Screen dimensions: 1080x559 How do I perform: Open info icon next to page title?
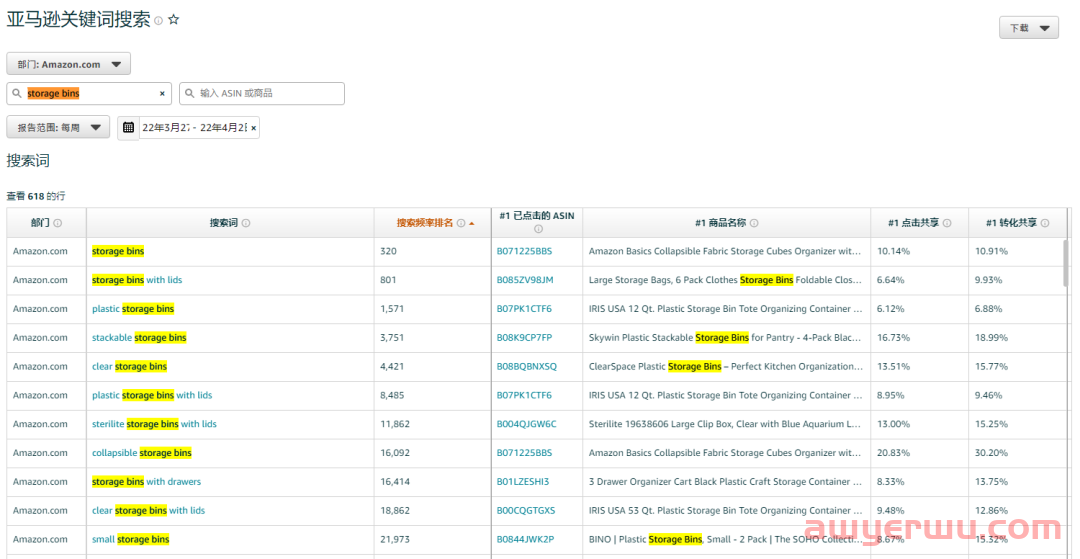pyautogui.click(x=158, y=21)
